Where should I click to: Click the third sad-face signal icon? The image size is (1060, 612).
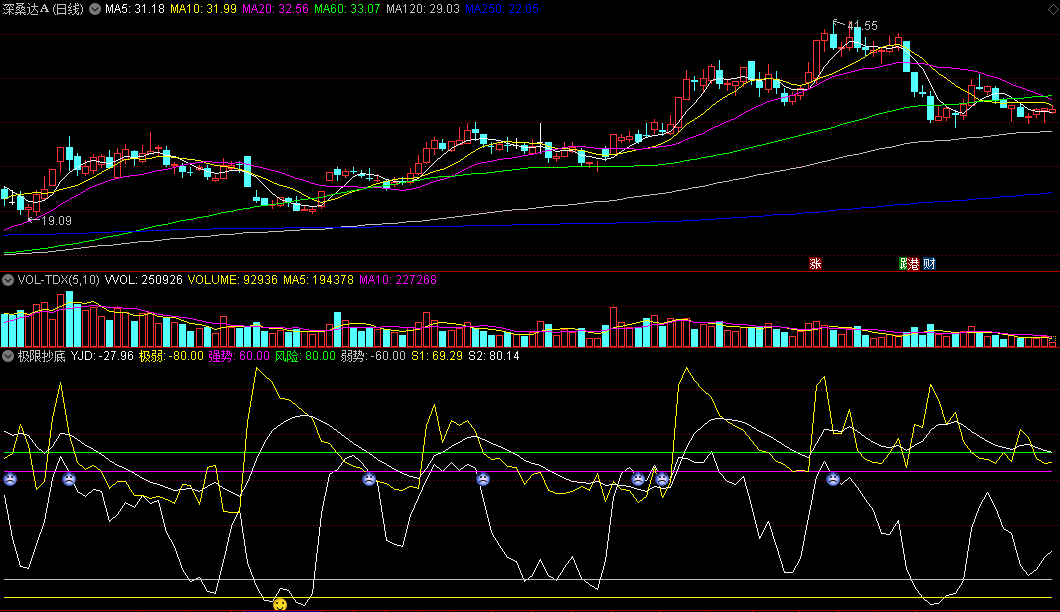[368, 479]
